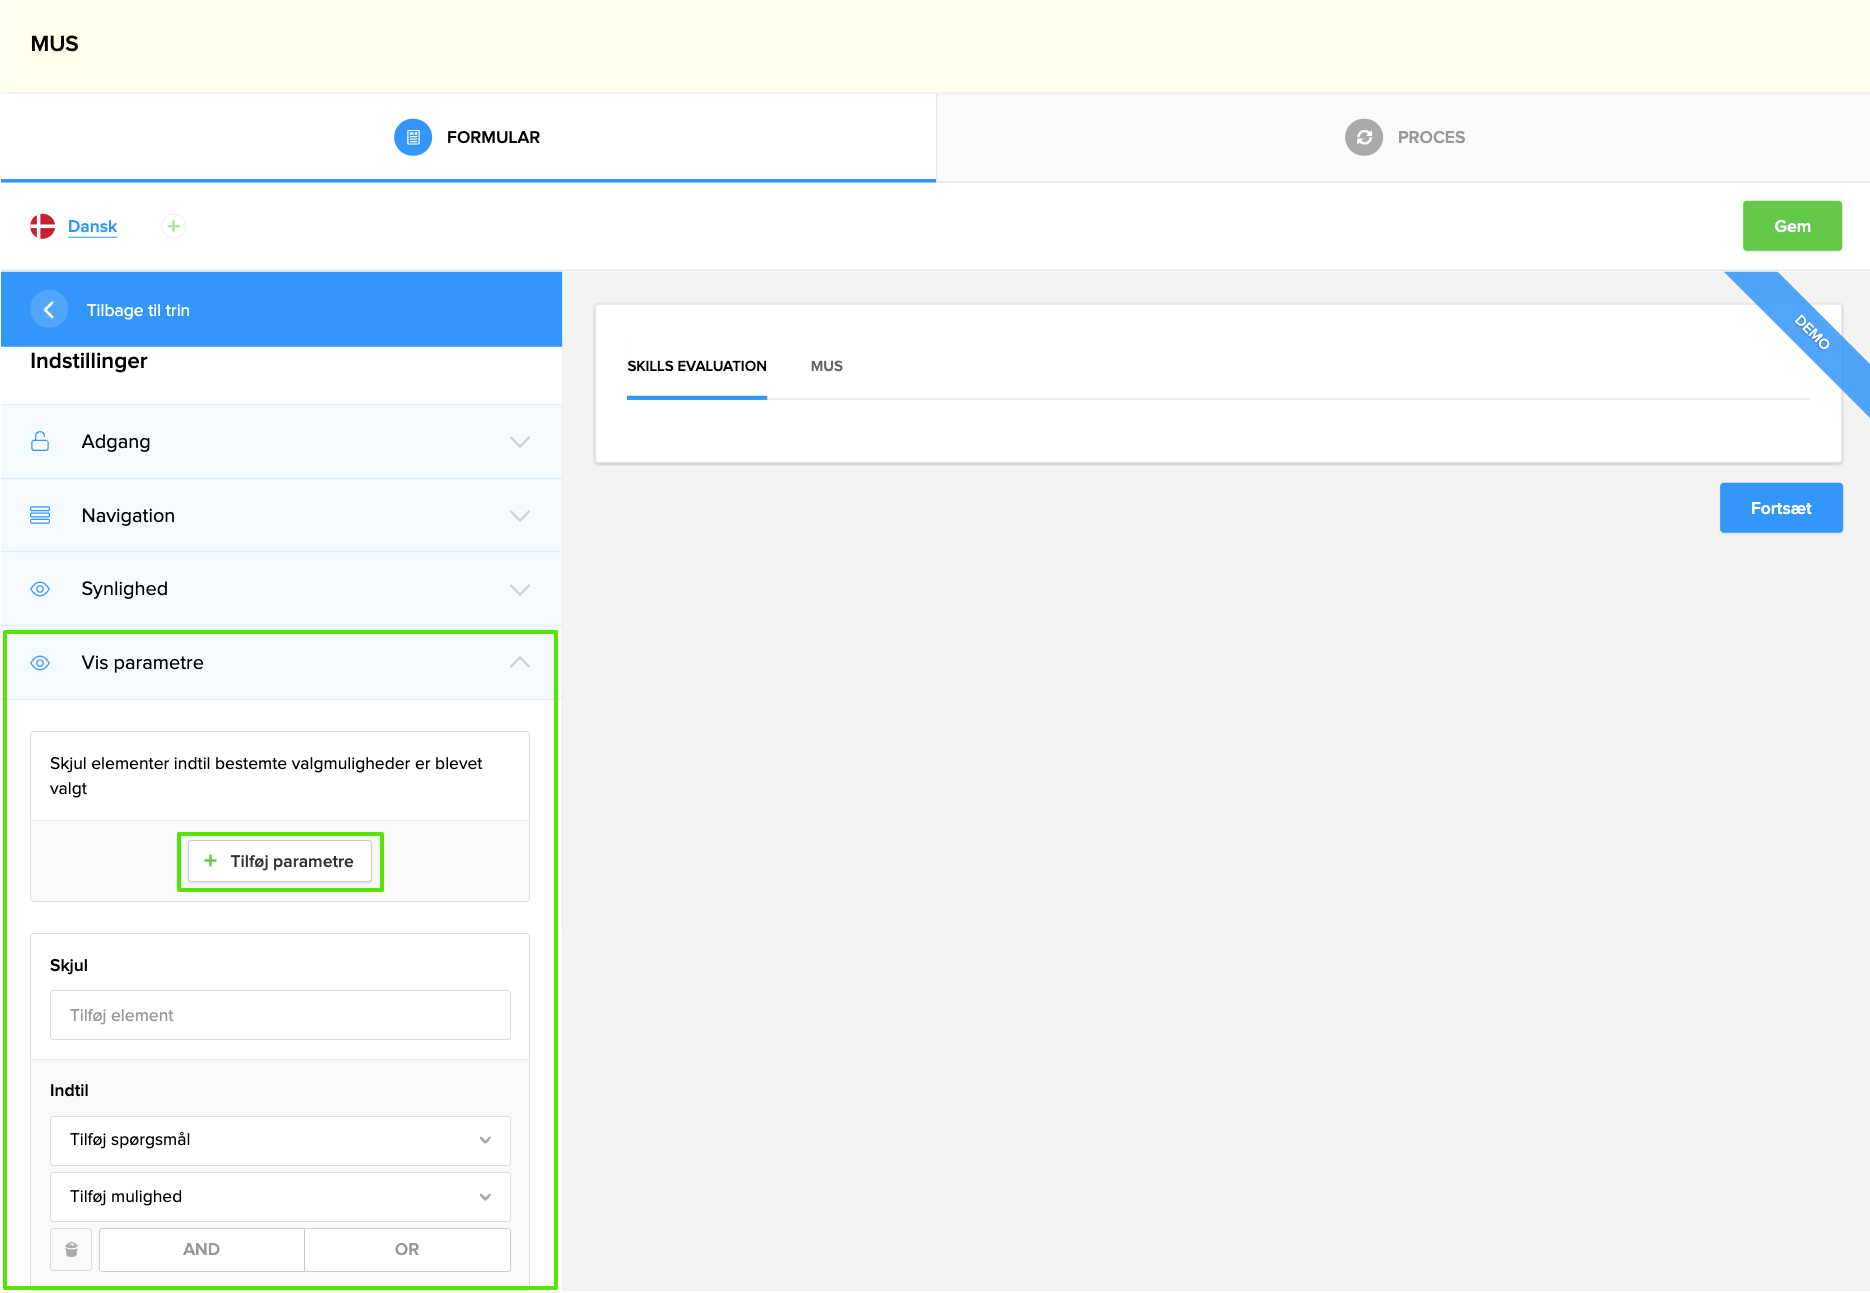Screen dimensions: 1870x1293
Task: Click the back arrow circle icon
Action: click(x=49, y=310)
